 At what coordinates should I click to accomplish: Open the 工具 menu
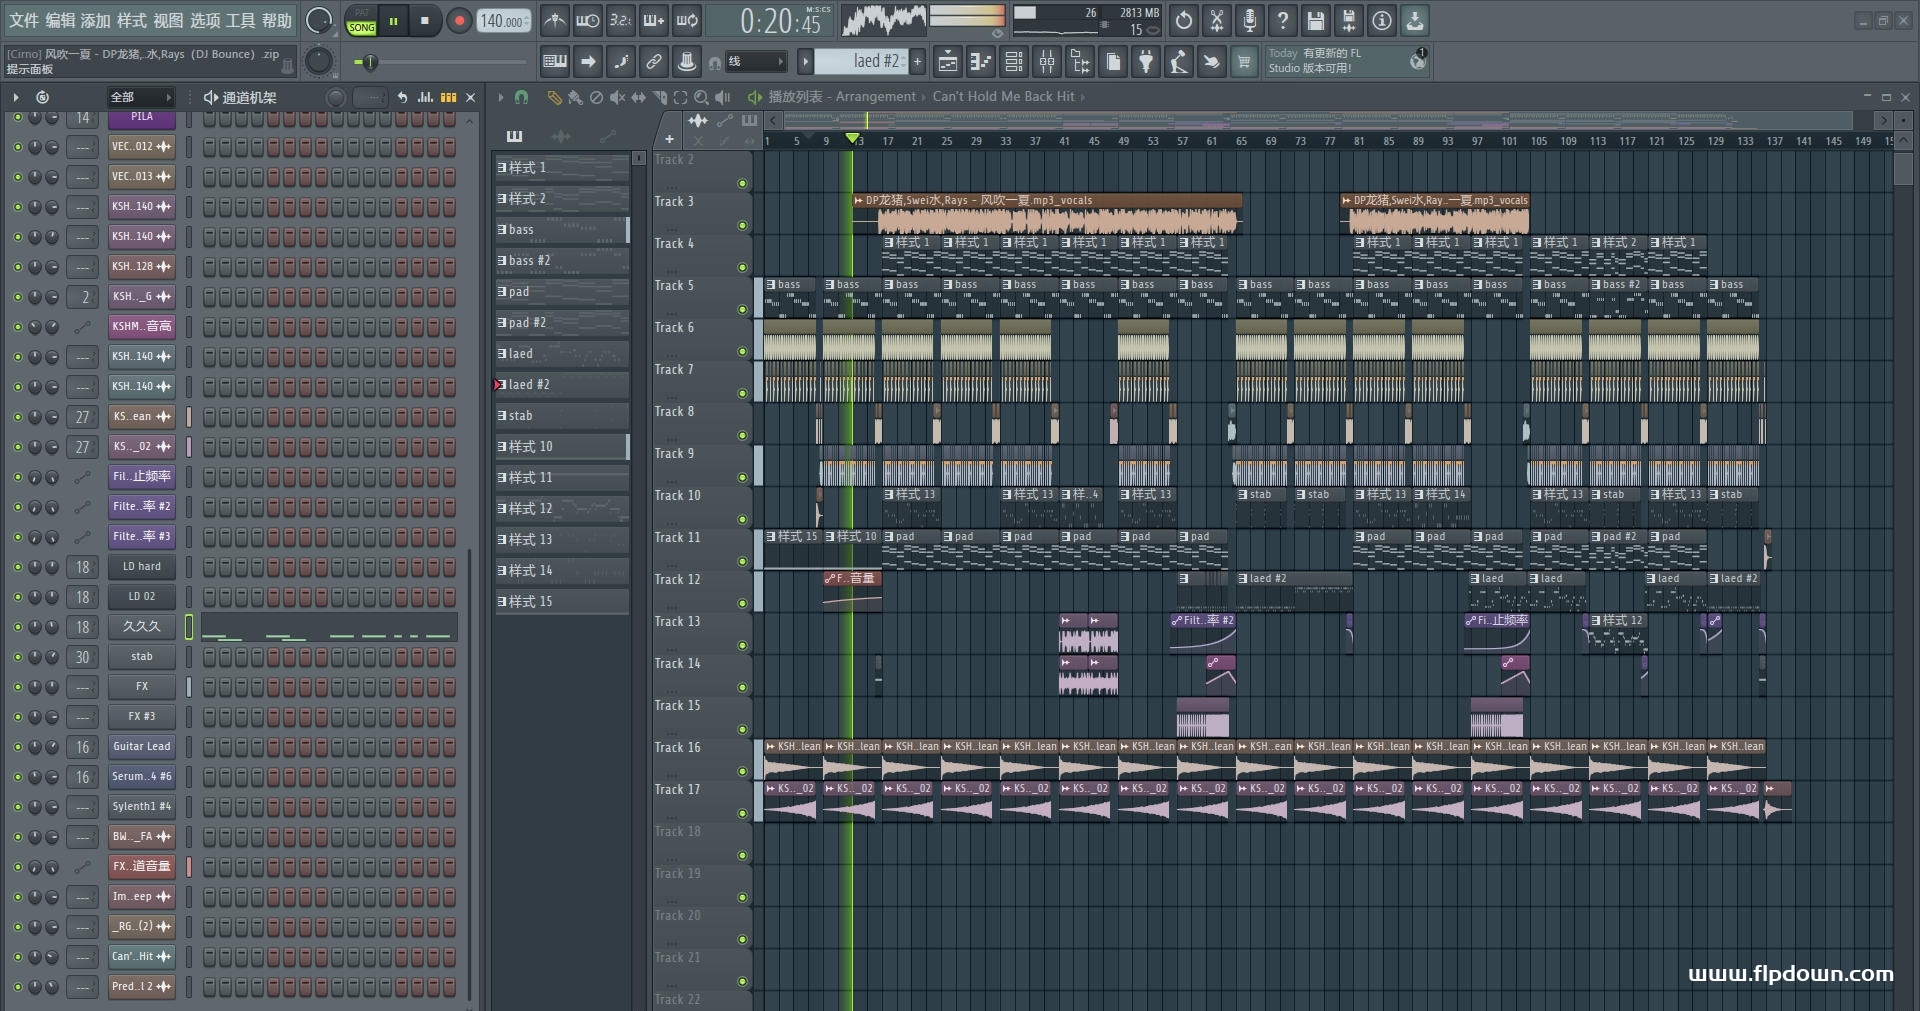pos(241,20)
